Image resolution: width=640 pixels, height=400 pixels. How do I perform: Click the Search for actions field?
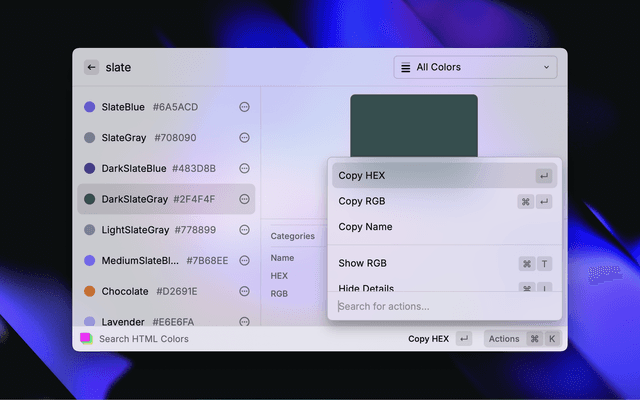(440, 306)
